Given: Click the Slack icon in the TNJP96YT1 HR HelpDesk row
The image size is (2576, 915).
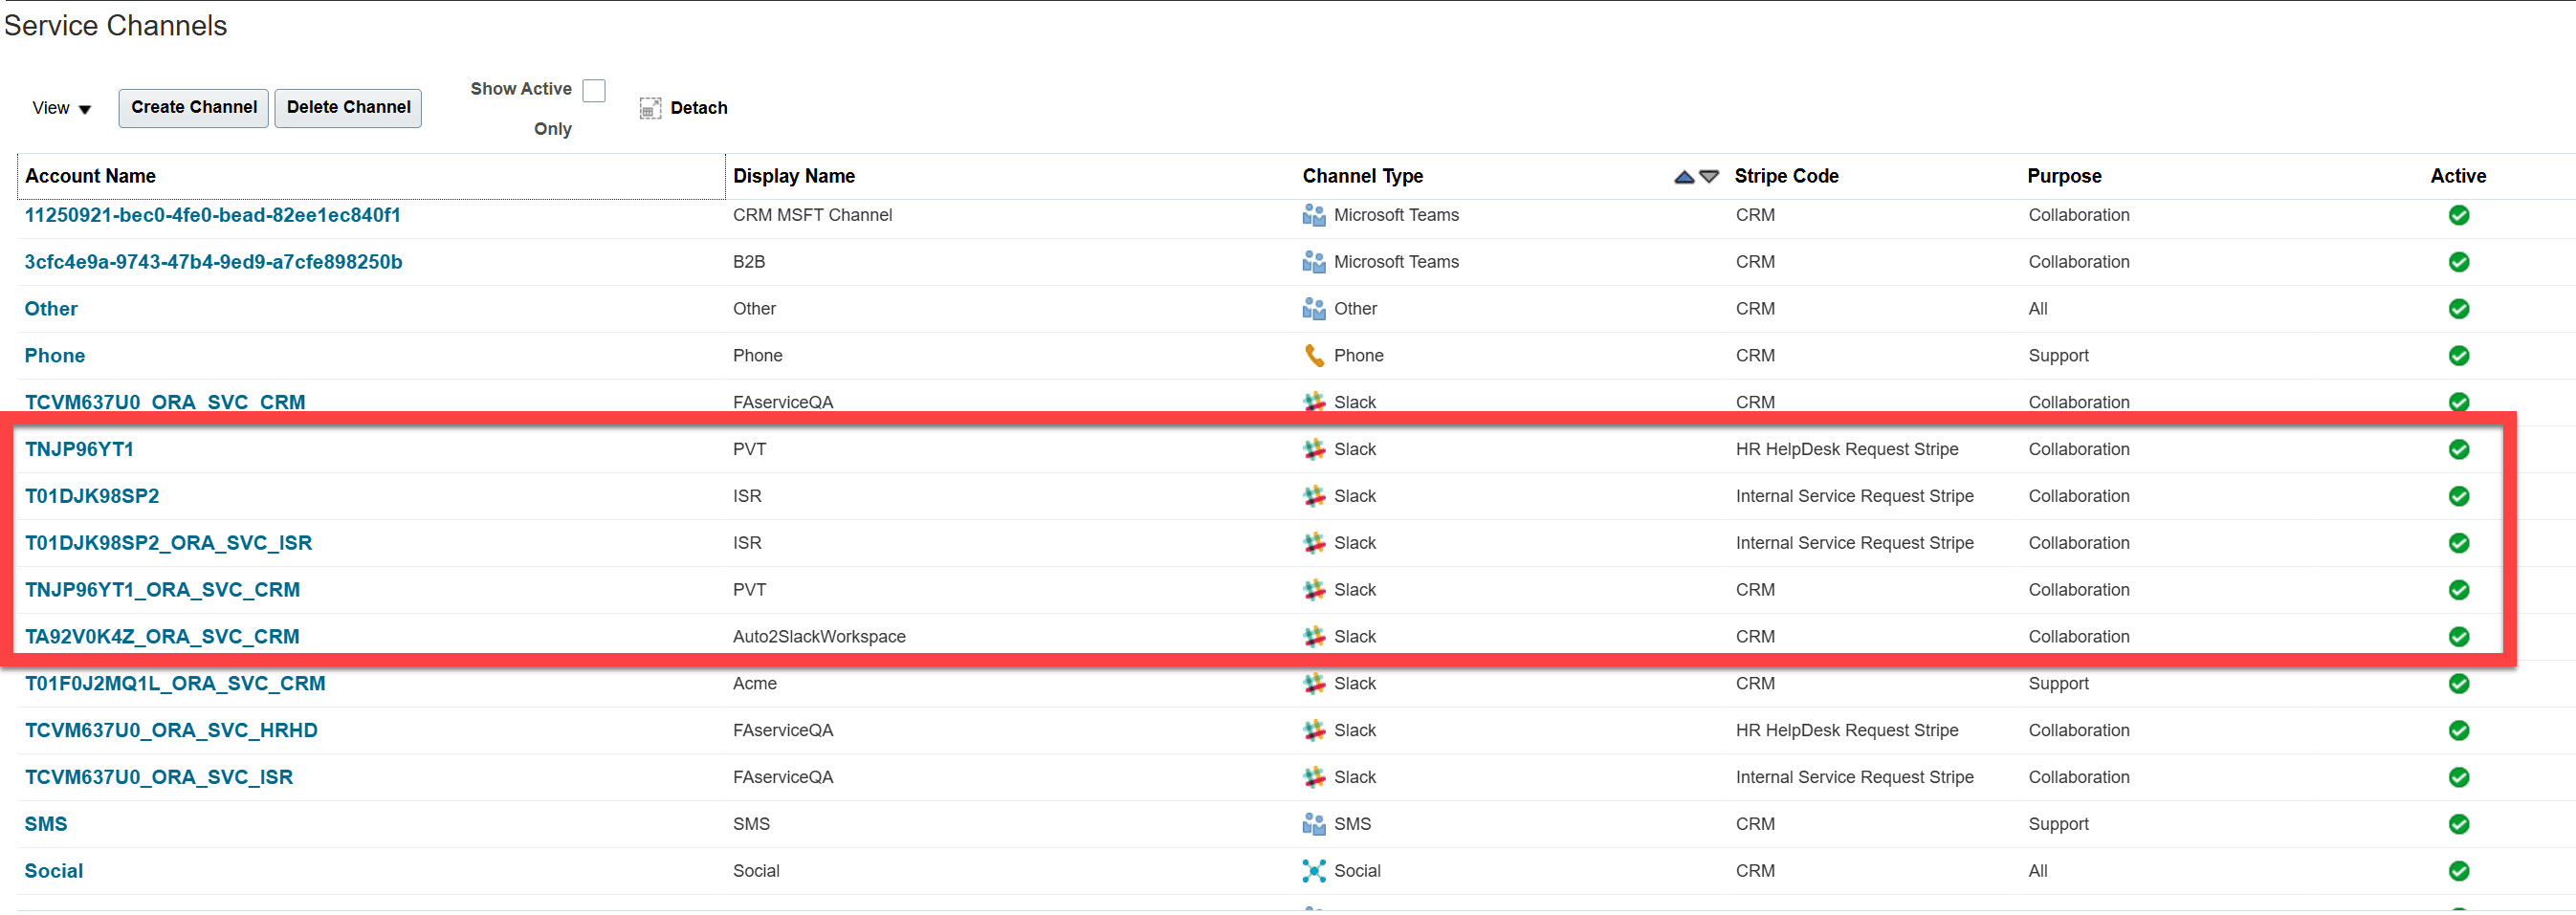Looking at the screenshot, I should 1313,450.
